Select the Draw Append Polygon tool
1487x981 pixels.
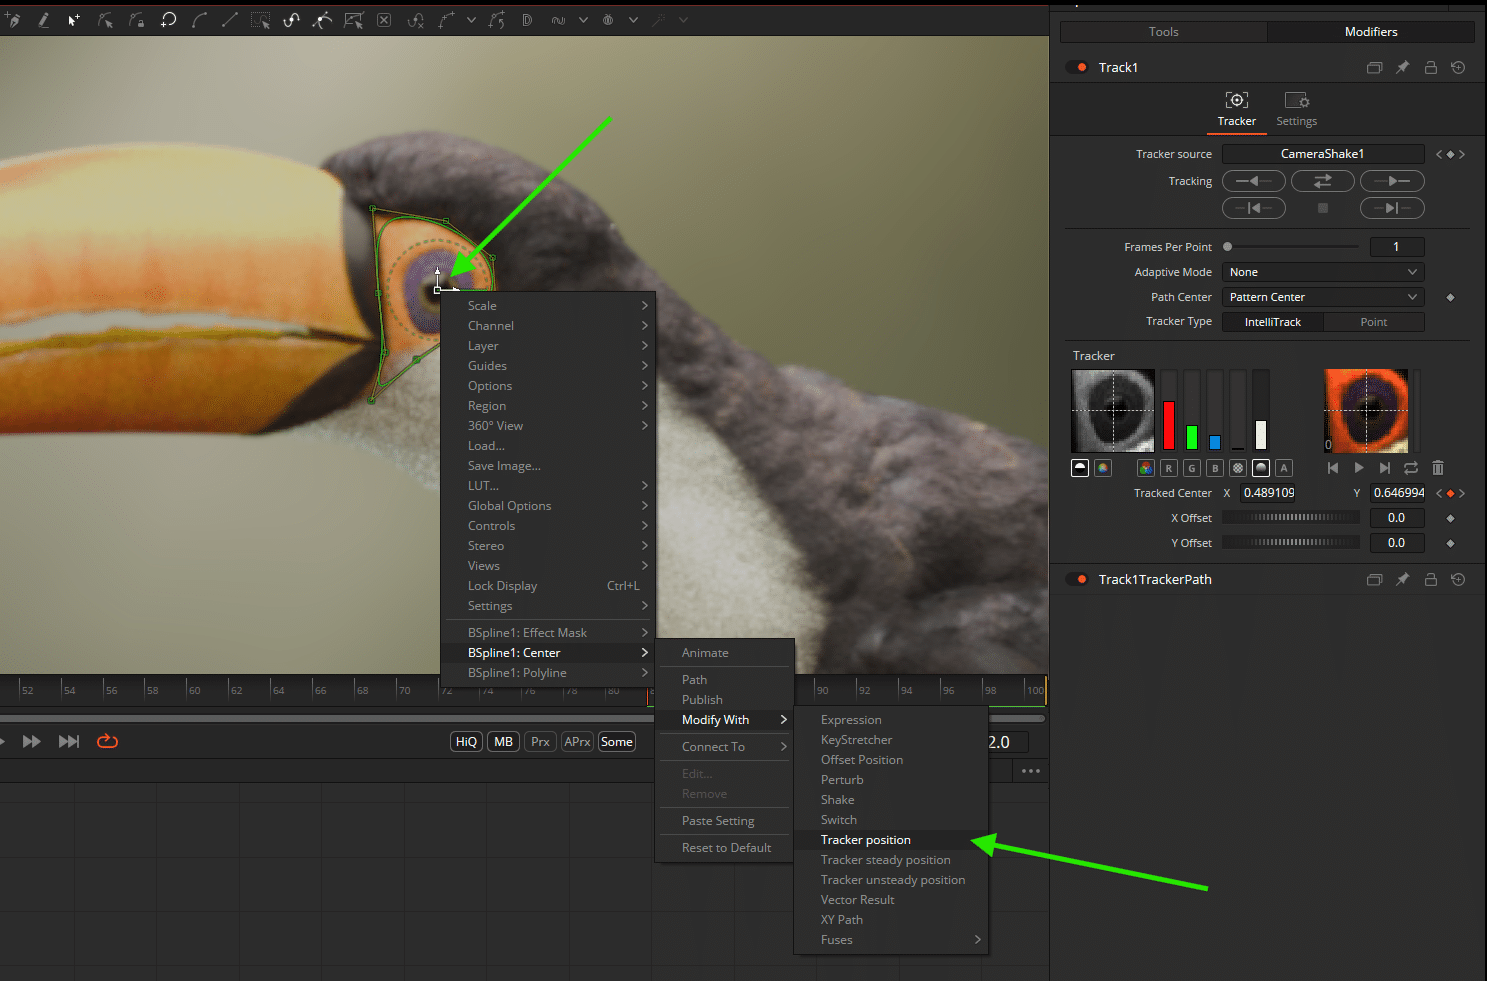(x=43, y=20)
